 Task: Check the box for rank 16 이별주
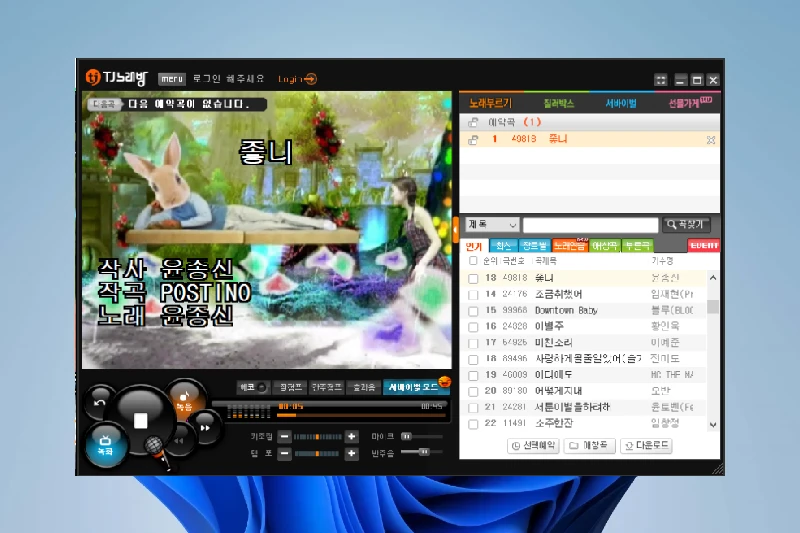[x=473, y=327]
